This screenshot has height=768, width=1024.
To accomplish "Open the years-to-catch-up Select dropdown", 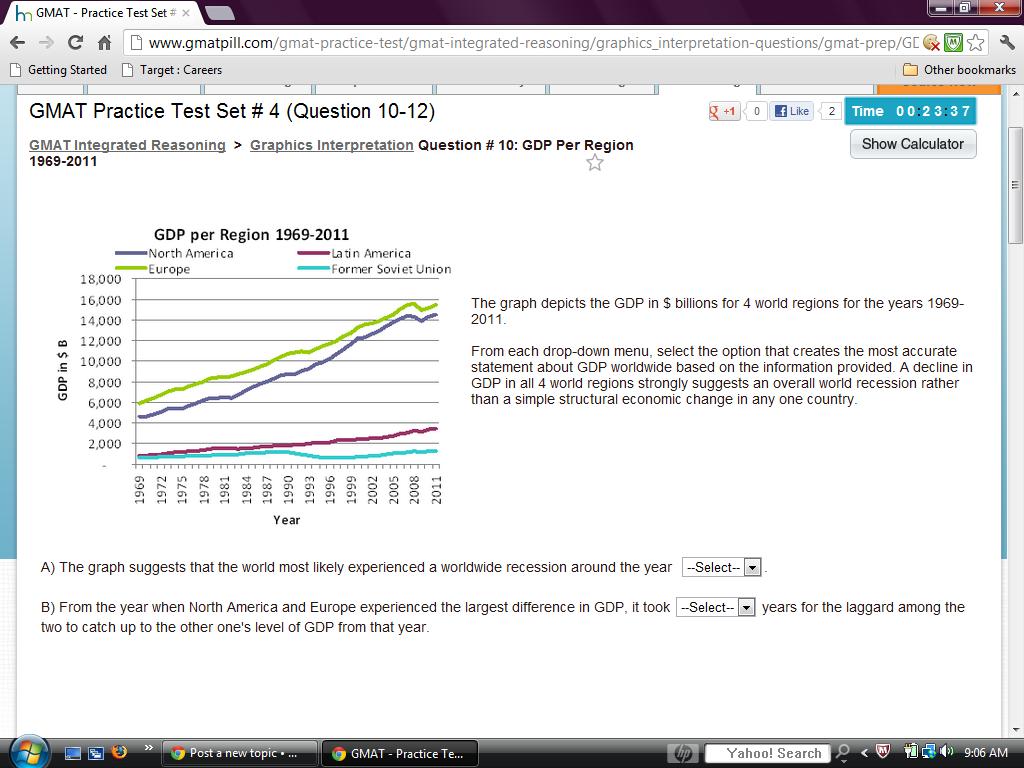I will (715, 607).
